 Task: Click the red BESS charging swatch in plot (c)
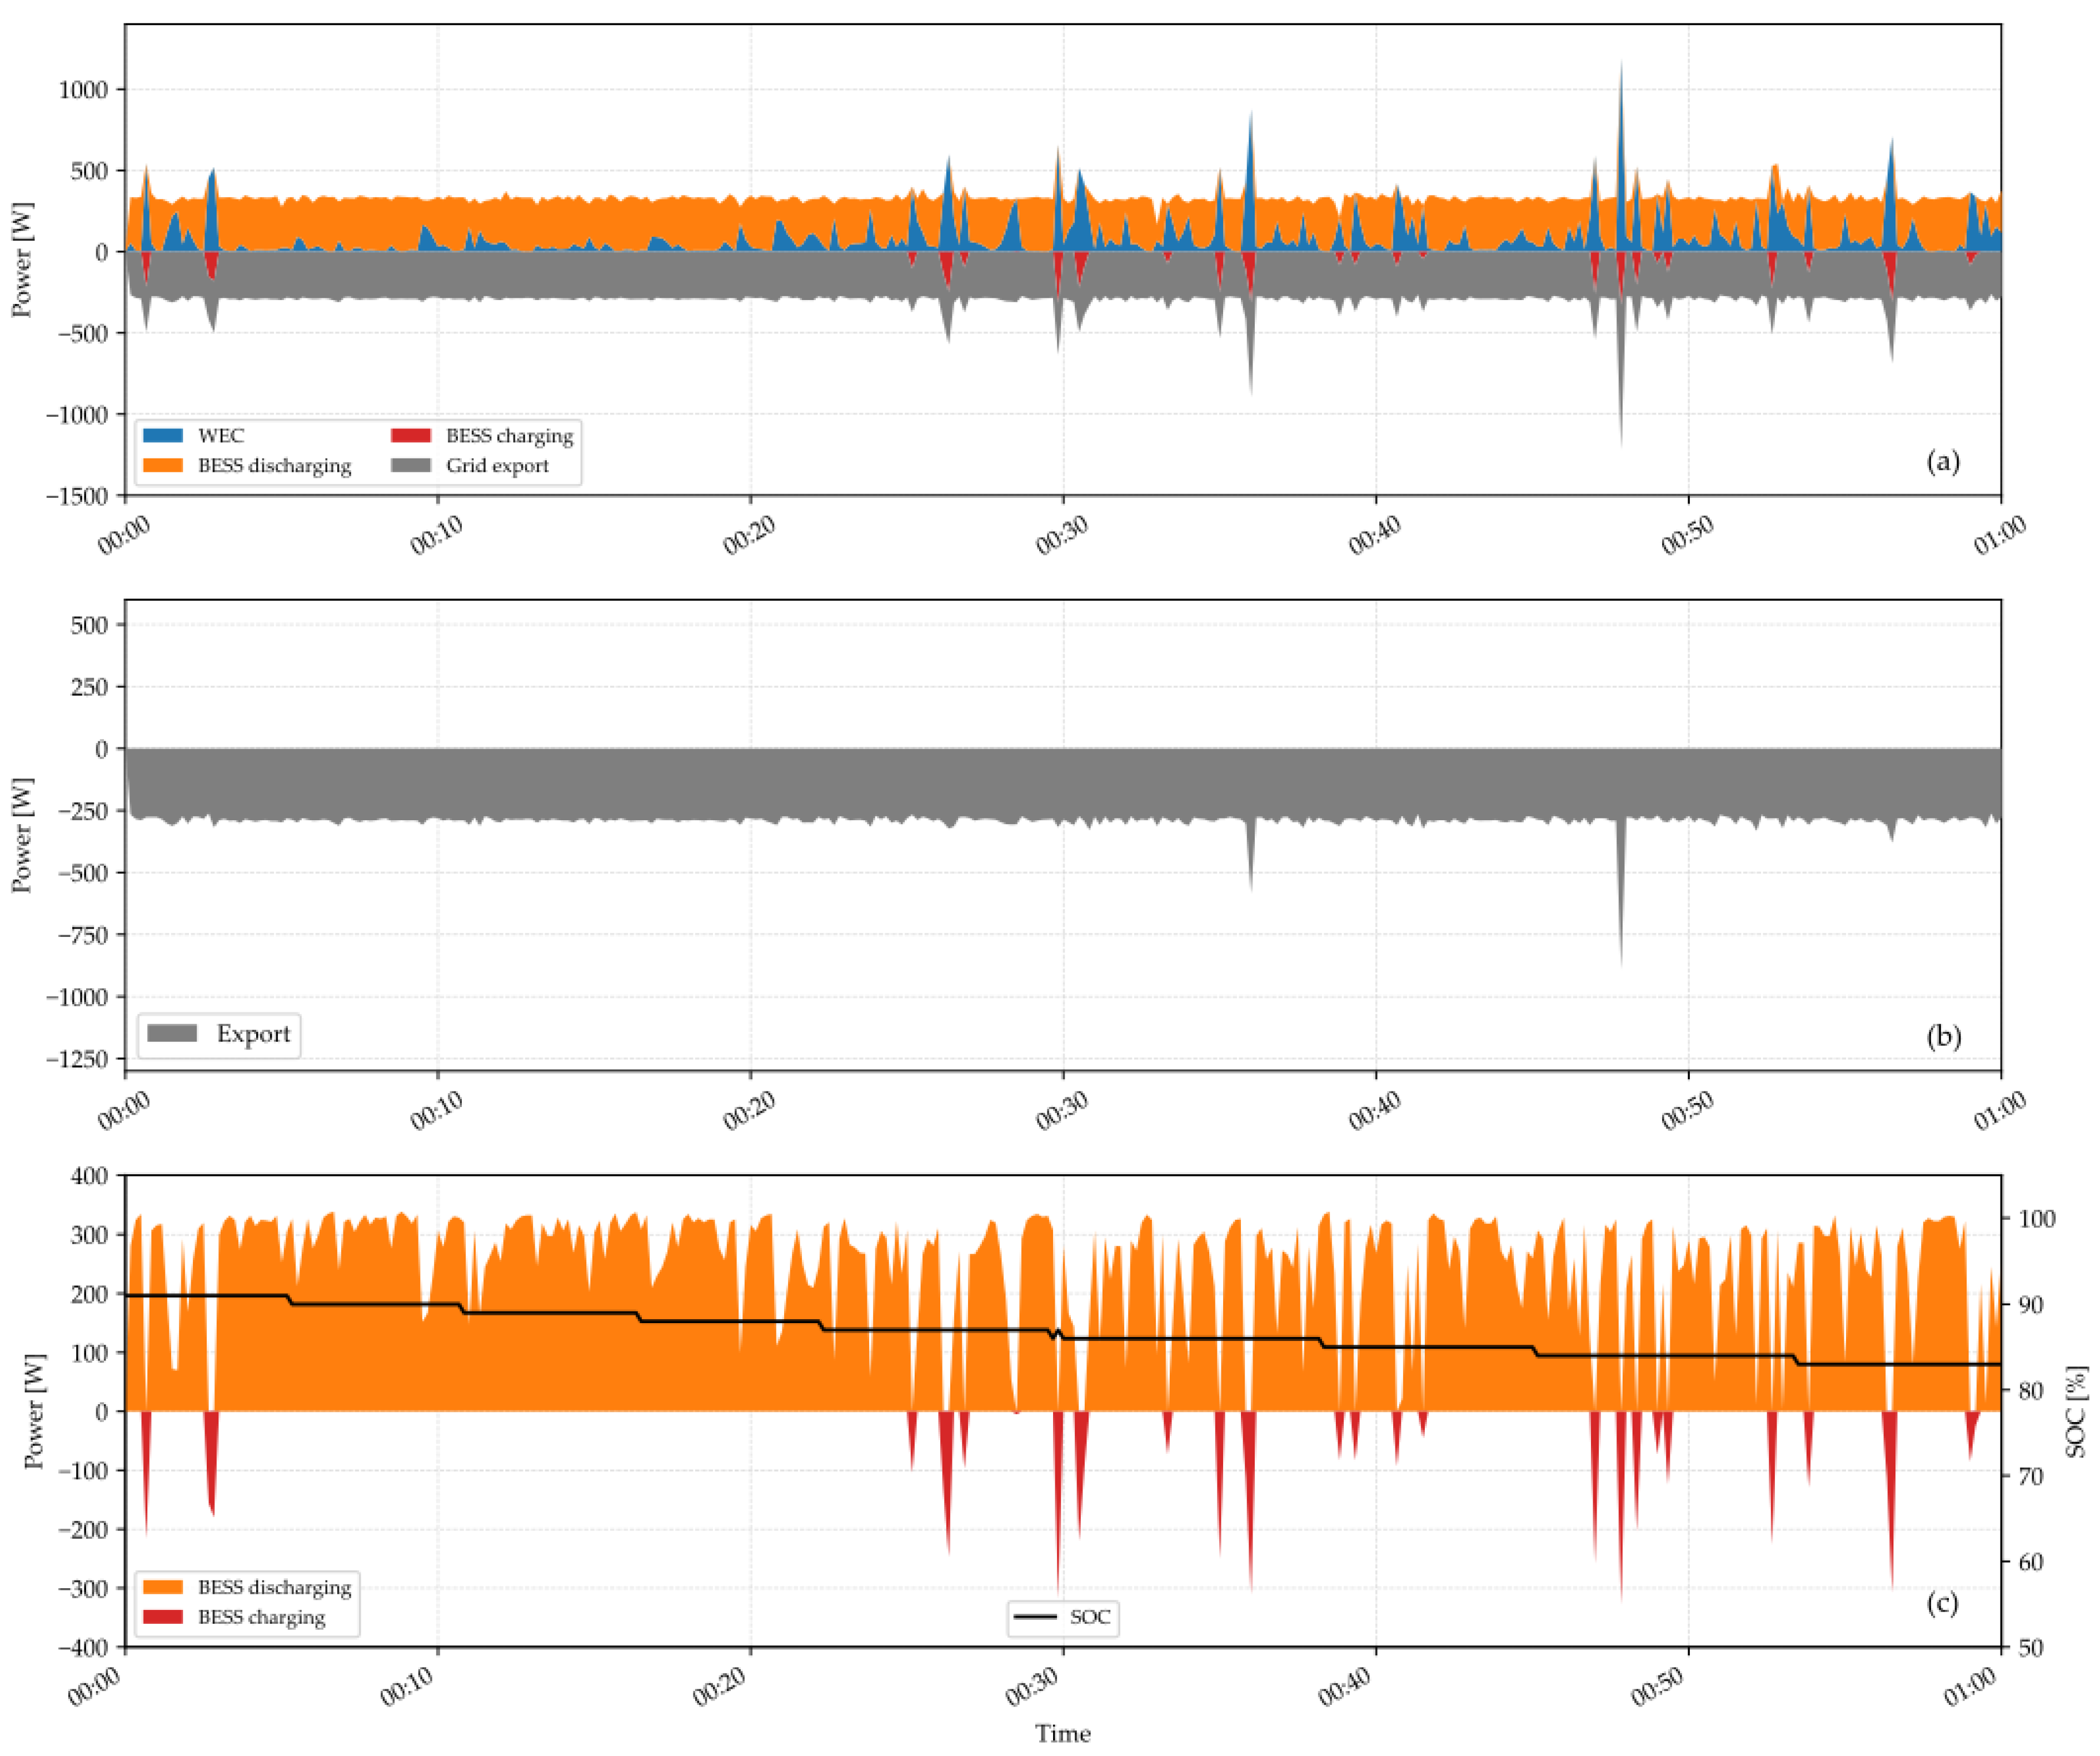(x=163, y=1617)
